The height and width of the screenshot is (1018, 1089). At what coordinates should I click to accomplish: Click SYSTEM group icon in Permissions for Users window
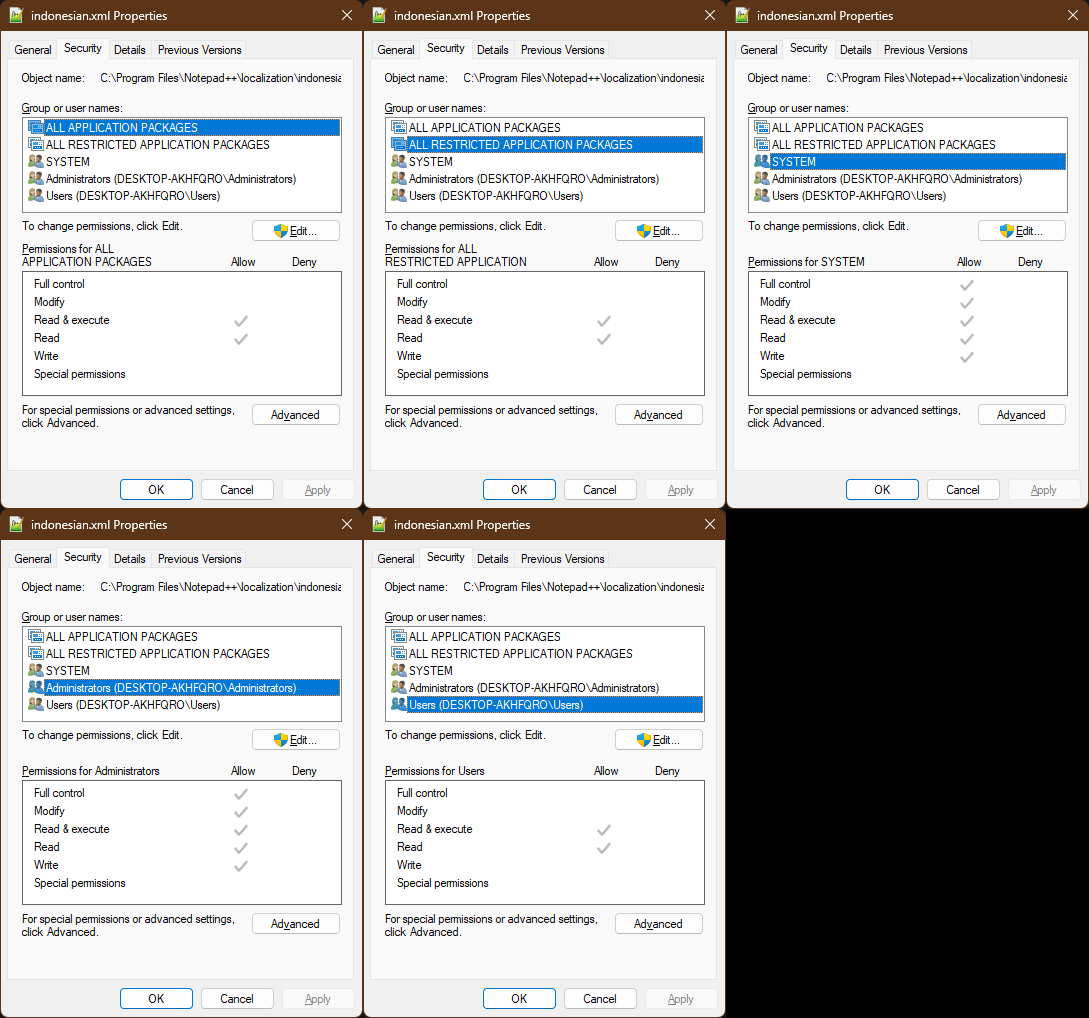(x=399, y=670)
